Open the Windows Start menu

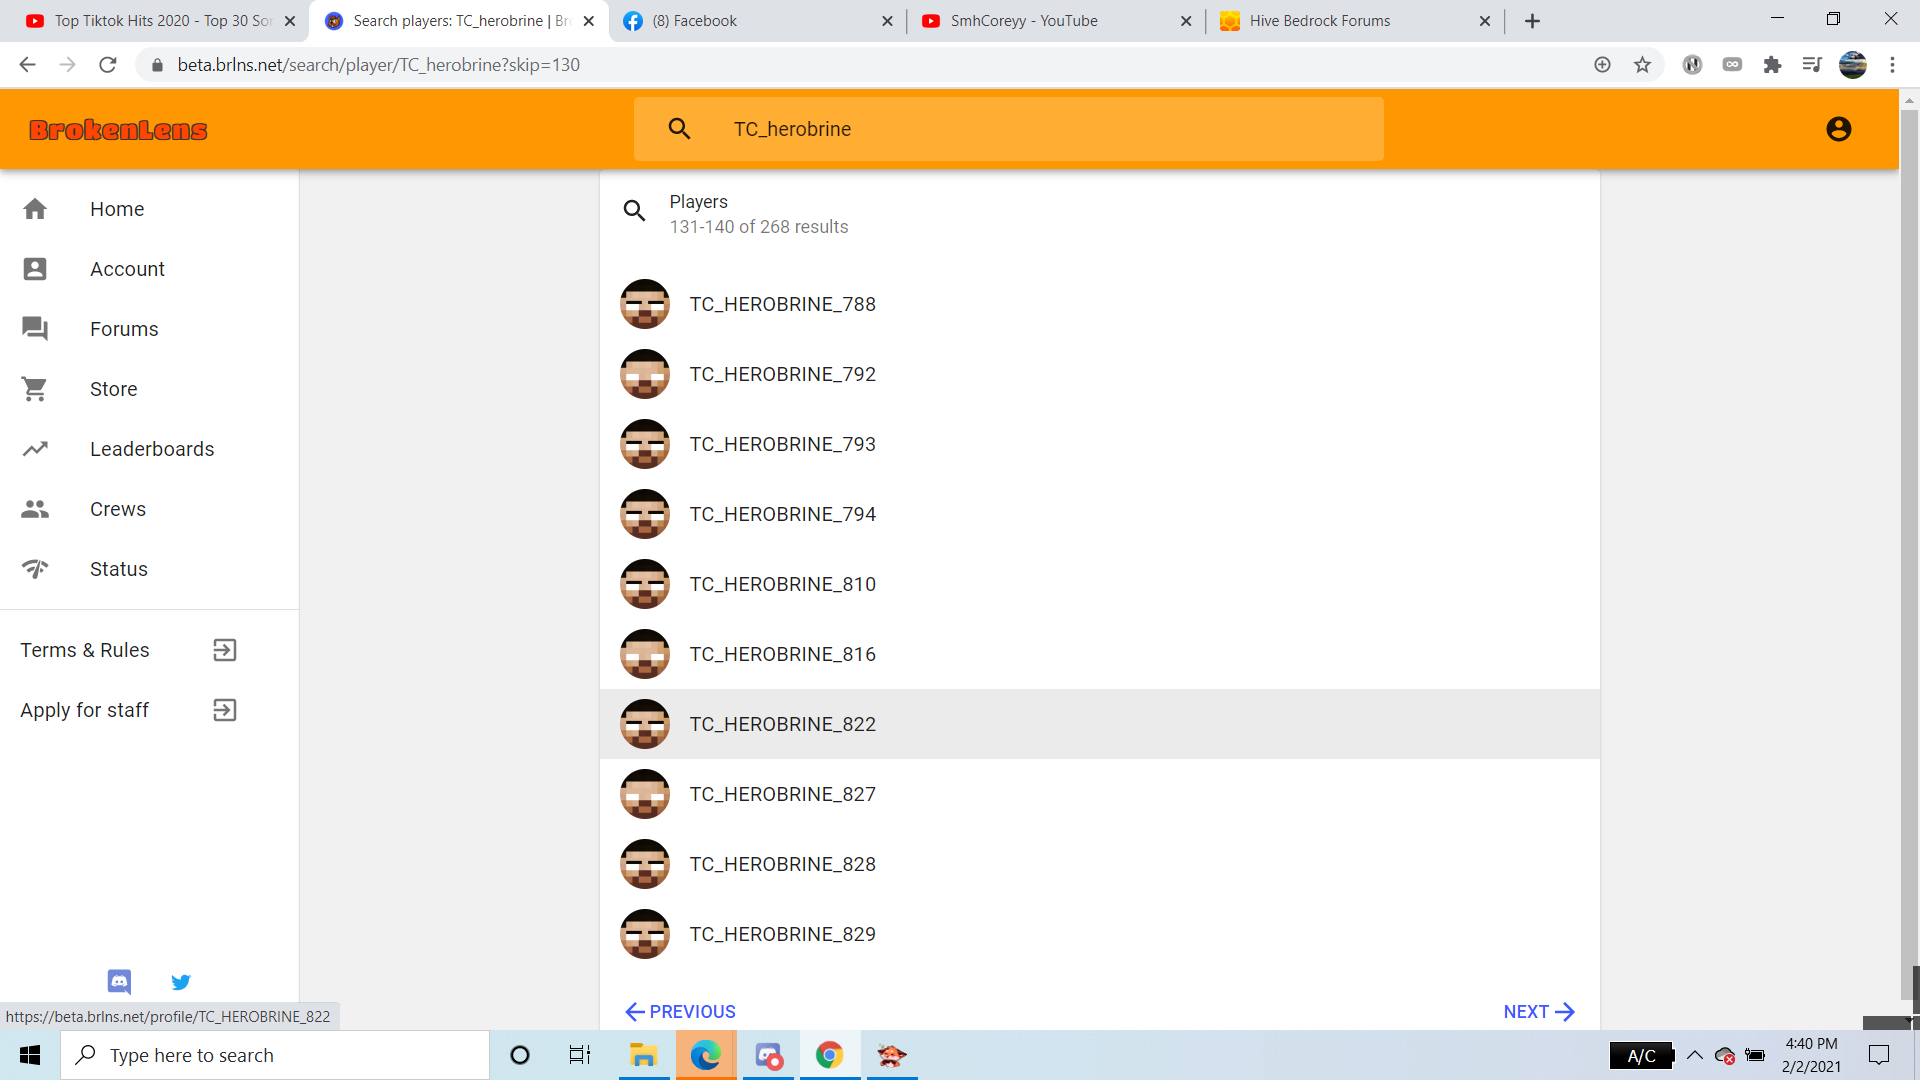[30, 1055]
